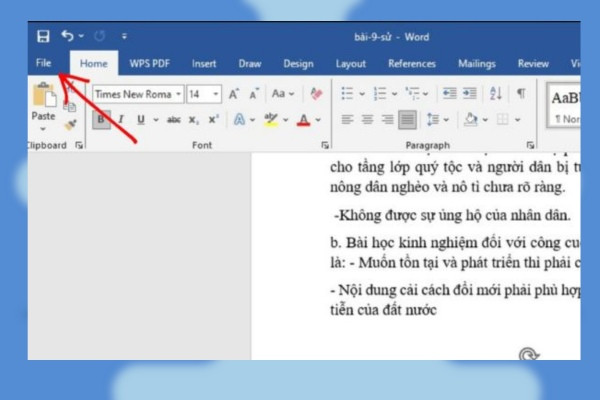The height and width of the screenshot is (400, 600).
Task: Switch to the Draw tab
Action: (250, 64)
